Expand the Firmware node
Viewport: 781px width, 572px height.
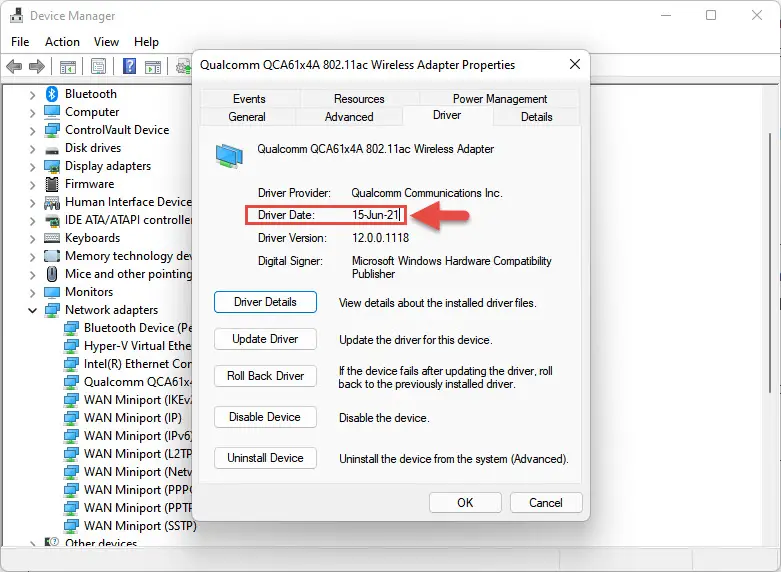32,184
